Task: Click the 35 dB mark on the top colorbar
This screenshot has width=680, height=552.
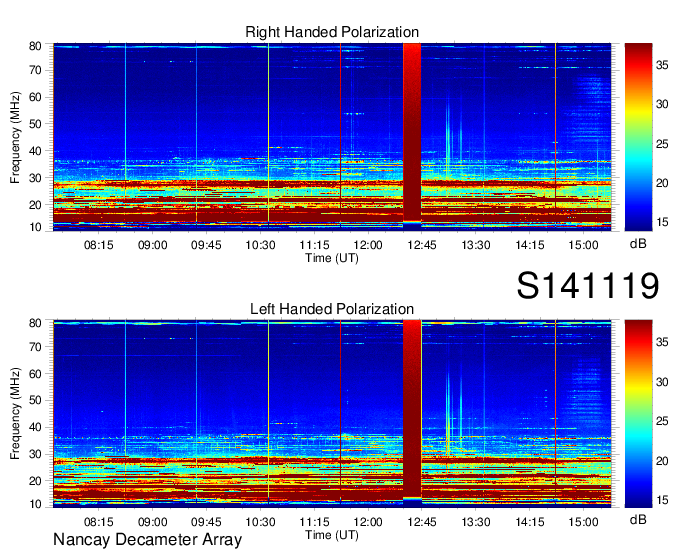Action: coord(662,65)
